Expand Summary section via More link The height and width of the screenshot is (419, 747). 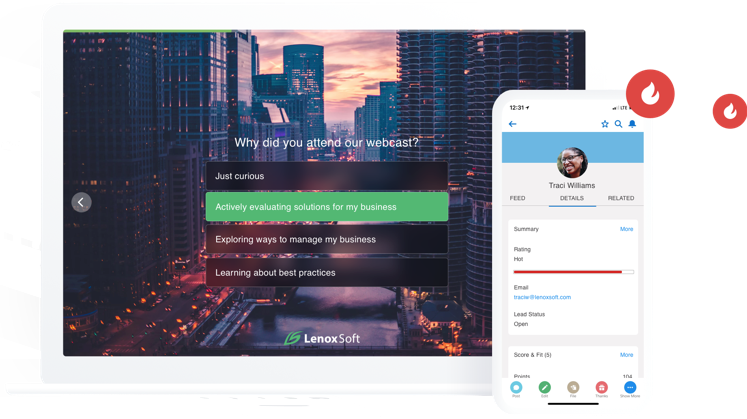626,229
